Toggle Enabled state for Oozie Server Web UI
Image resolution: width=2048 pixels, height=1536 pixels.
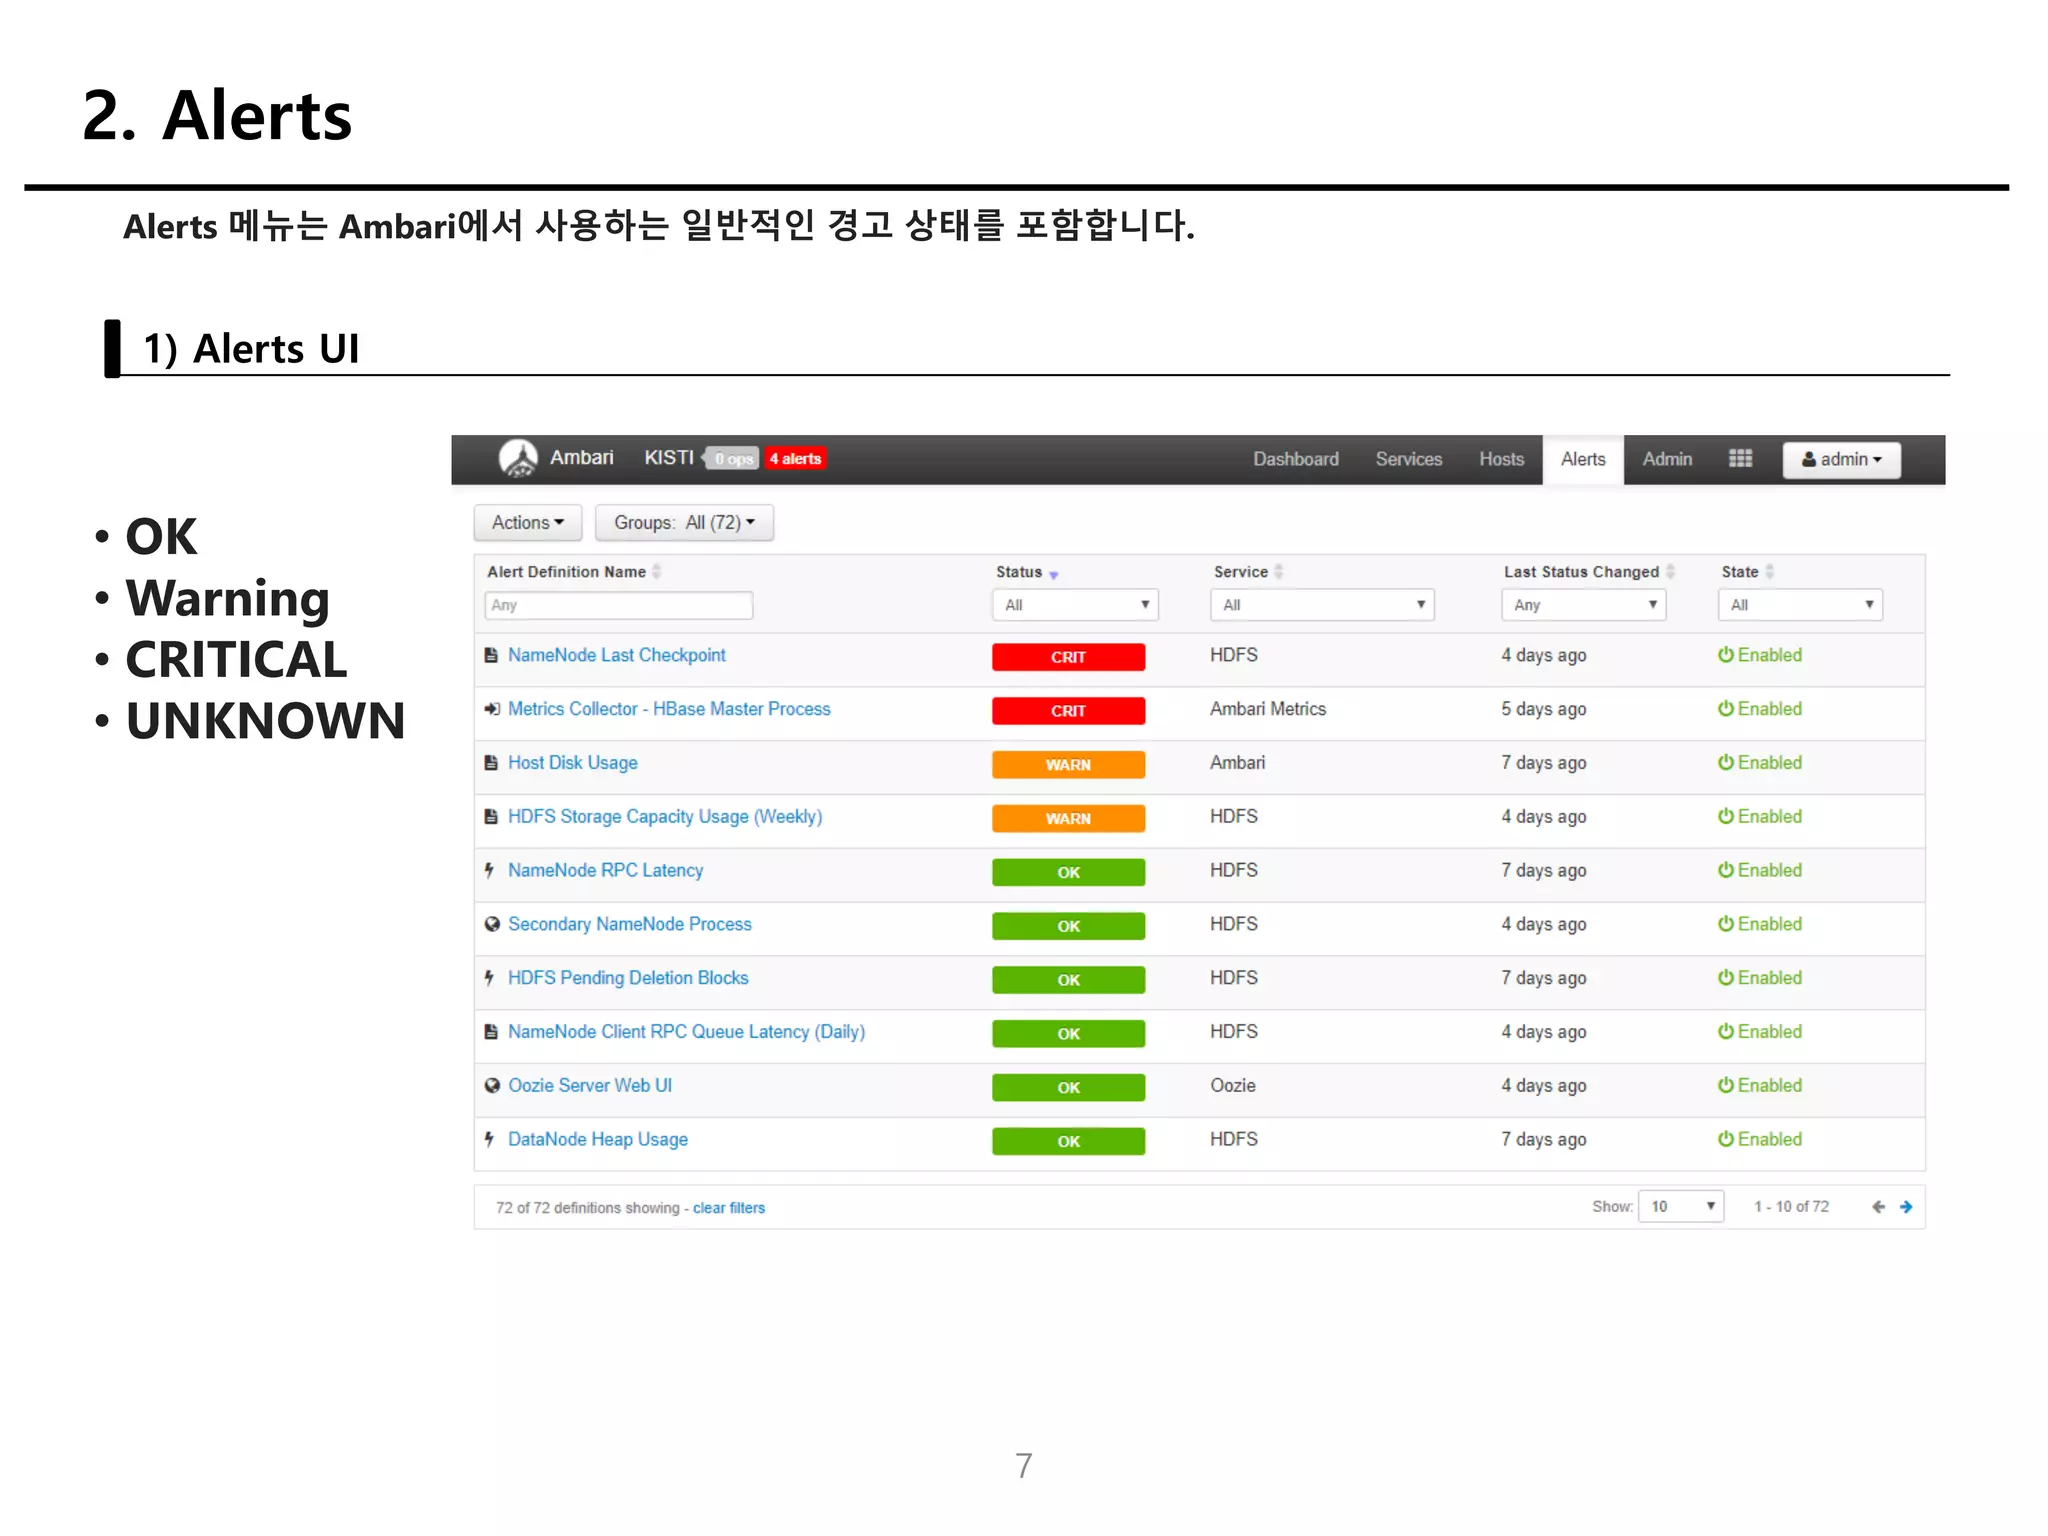(x=1760, y=1086)
